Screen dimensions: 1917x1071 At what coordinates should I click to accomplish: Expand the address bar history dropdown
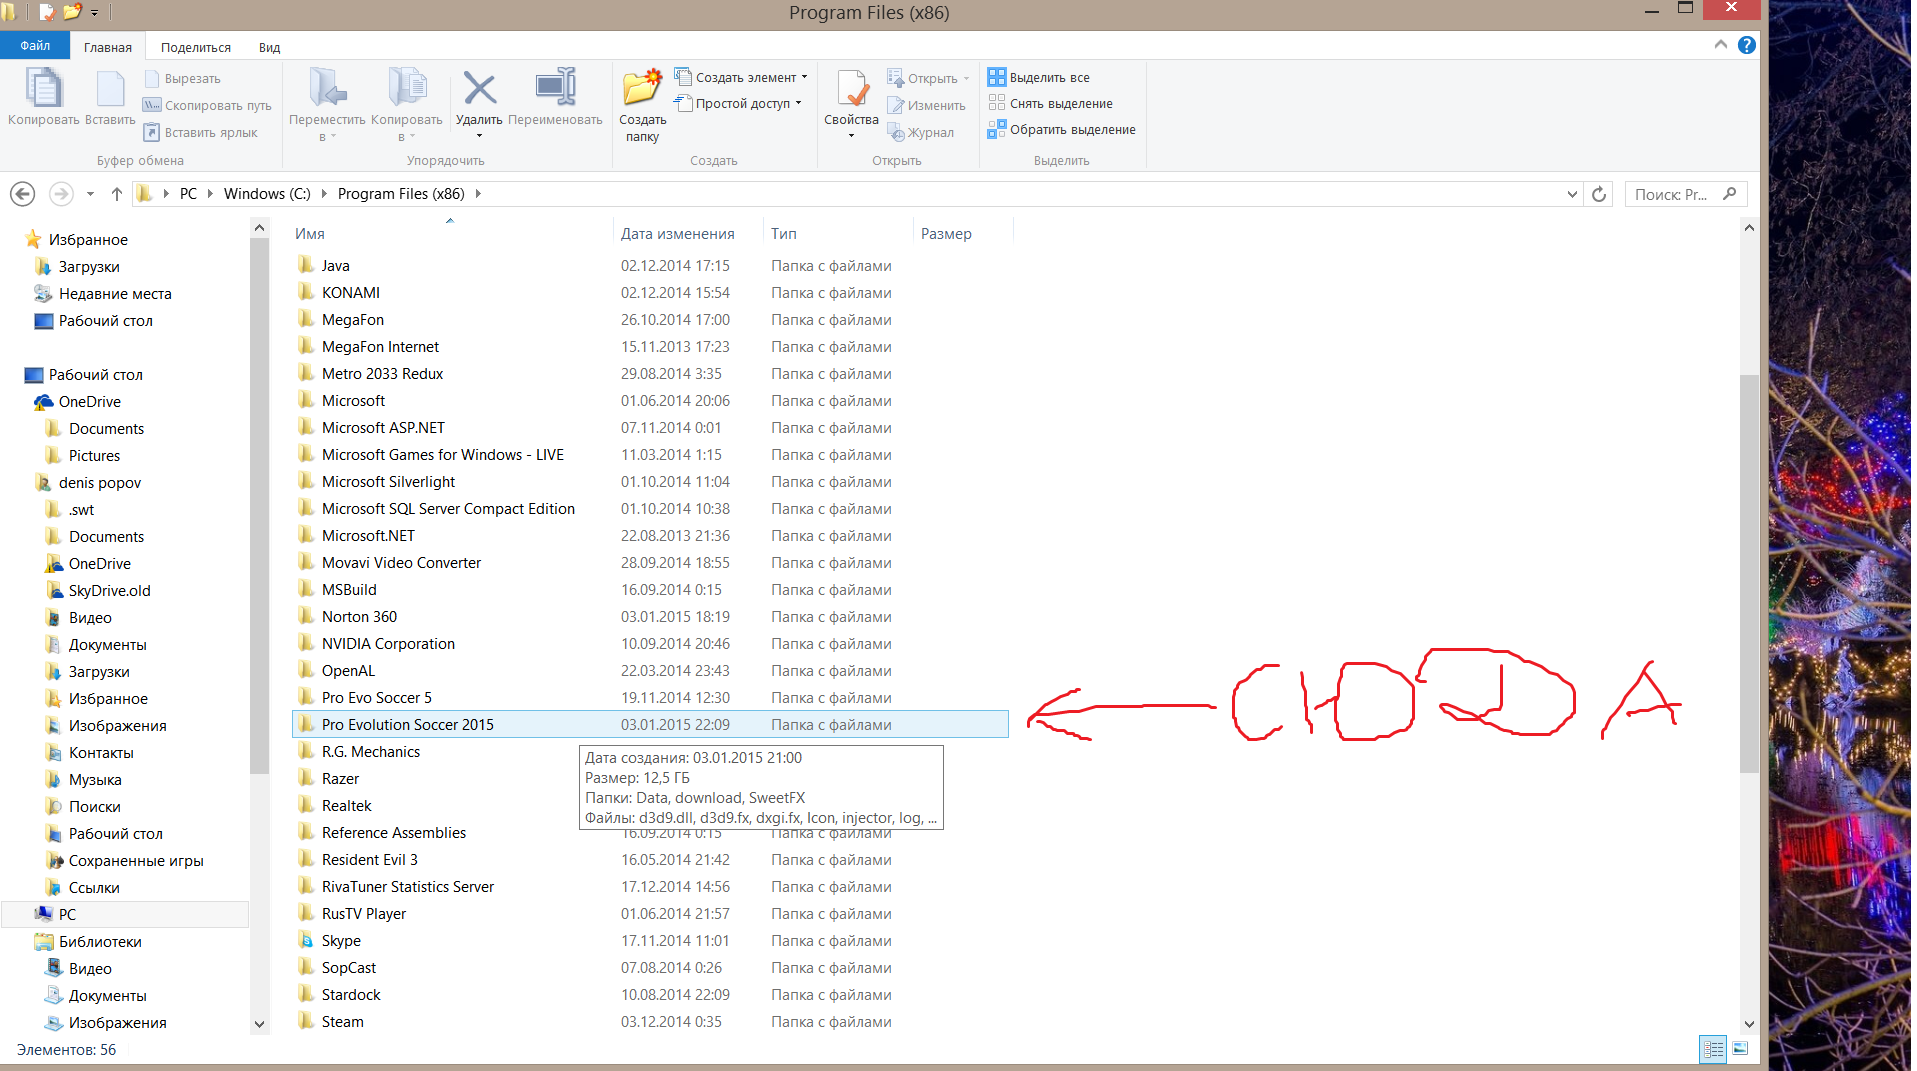(x=1572, y=194)
